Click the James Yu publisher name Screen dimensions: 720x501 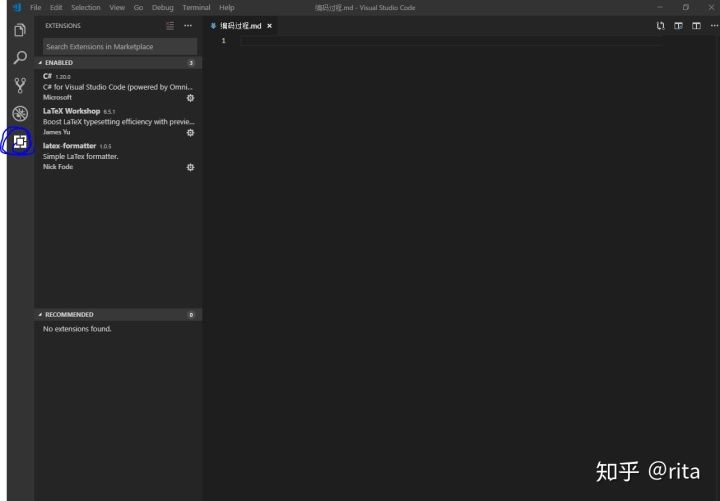[56, 132]
